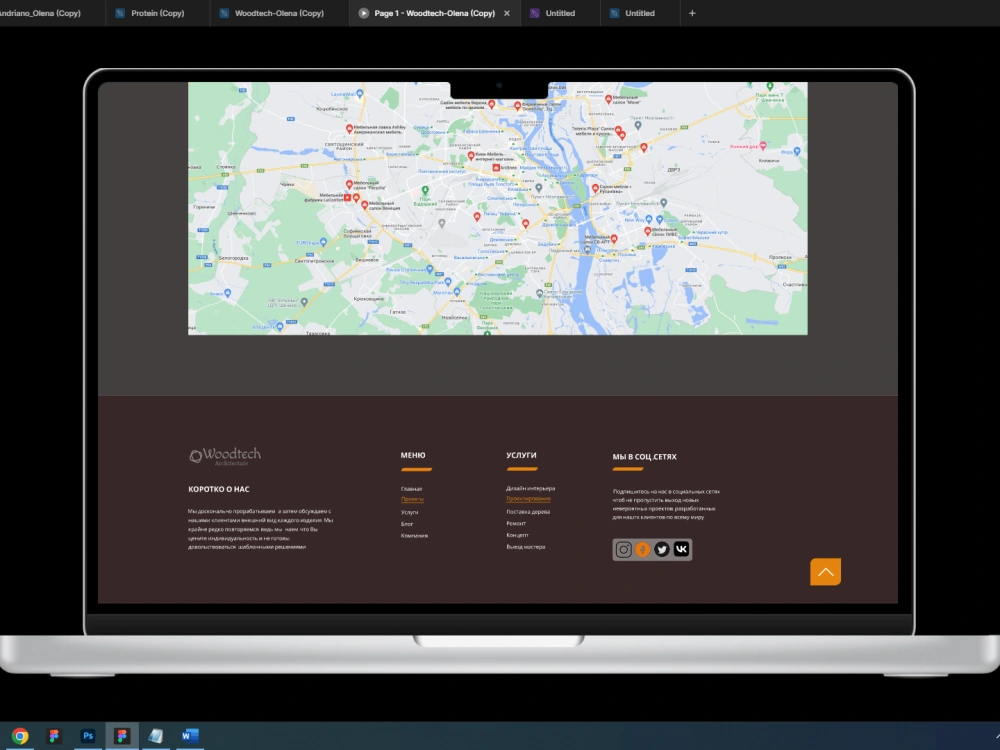Open the notepad-style icon left of Word in the taskbar

tap(156, 736)
